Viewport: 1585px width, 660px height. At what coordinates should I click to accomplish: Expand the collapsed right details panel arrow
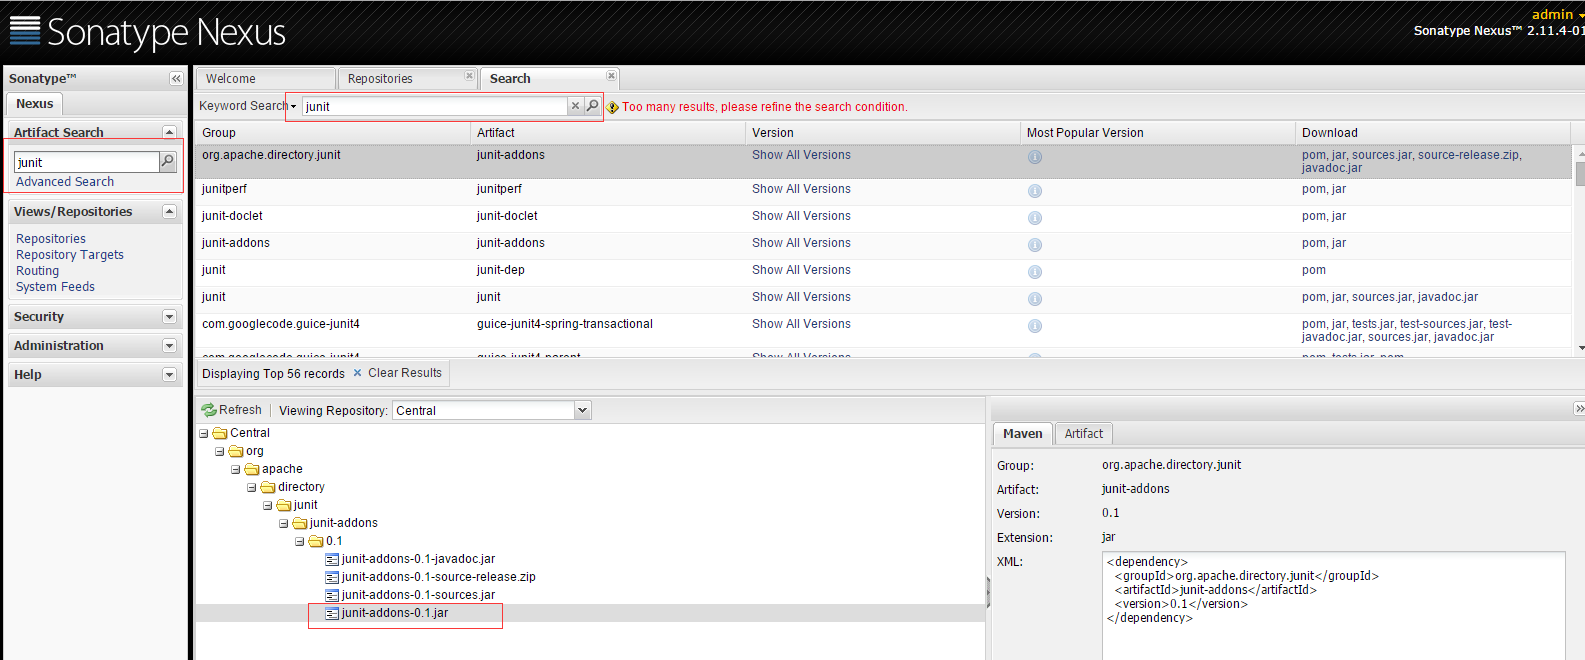[1579, 408]
